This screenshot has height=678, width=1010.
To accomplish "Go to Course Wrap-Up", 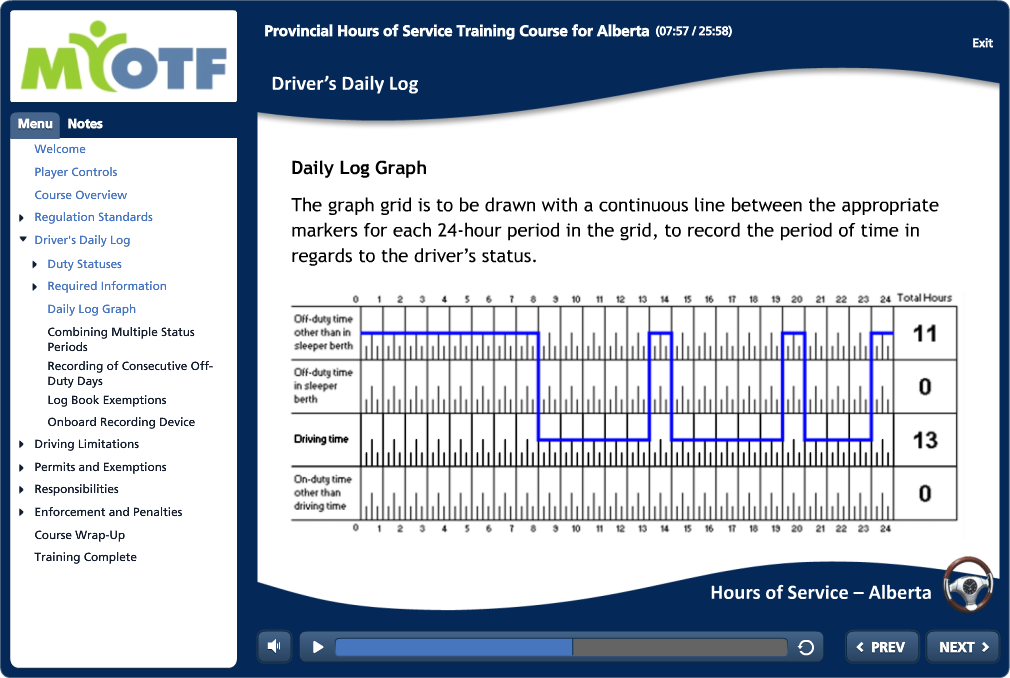I will (80, 535).
